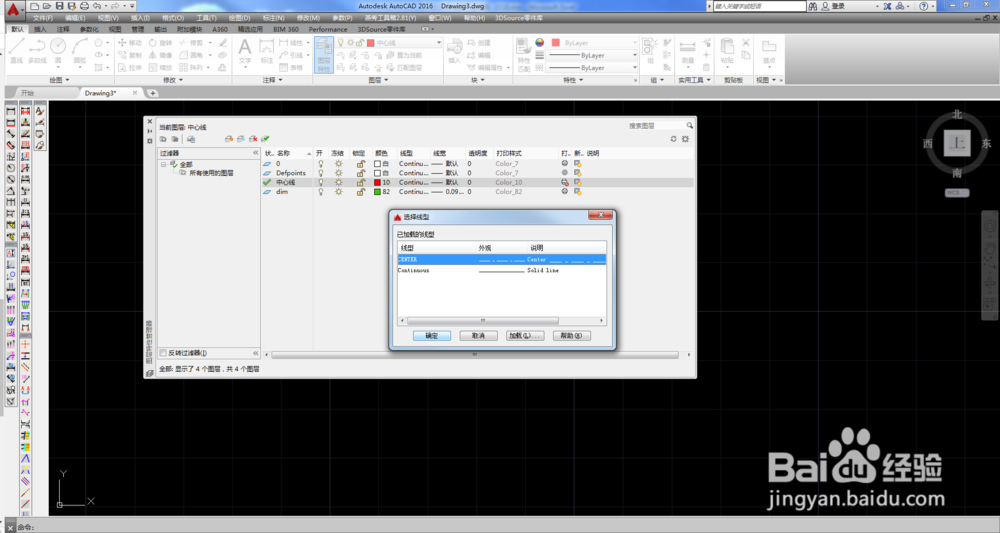Screen dimensions: 1000x533
Task: Click the green color swatch of dim layer
Action: [x=378, y=191]
